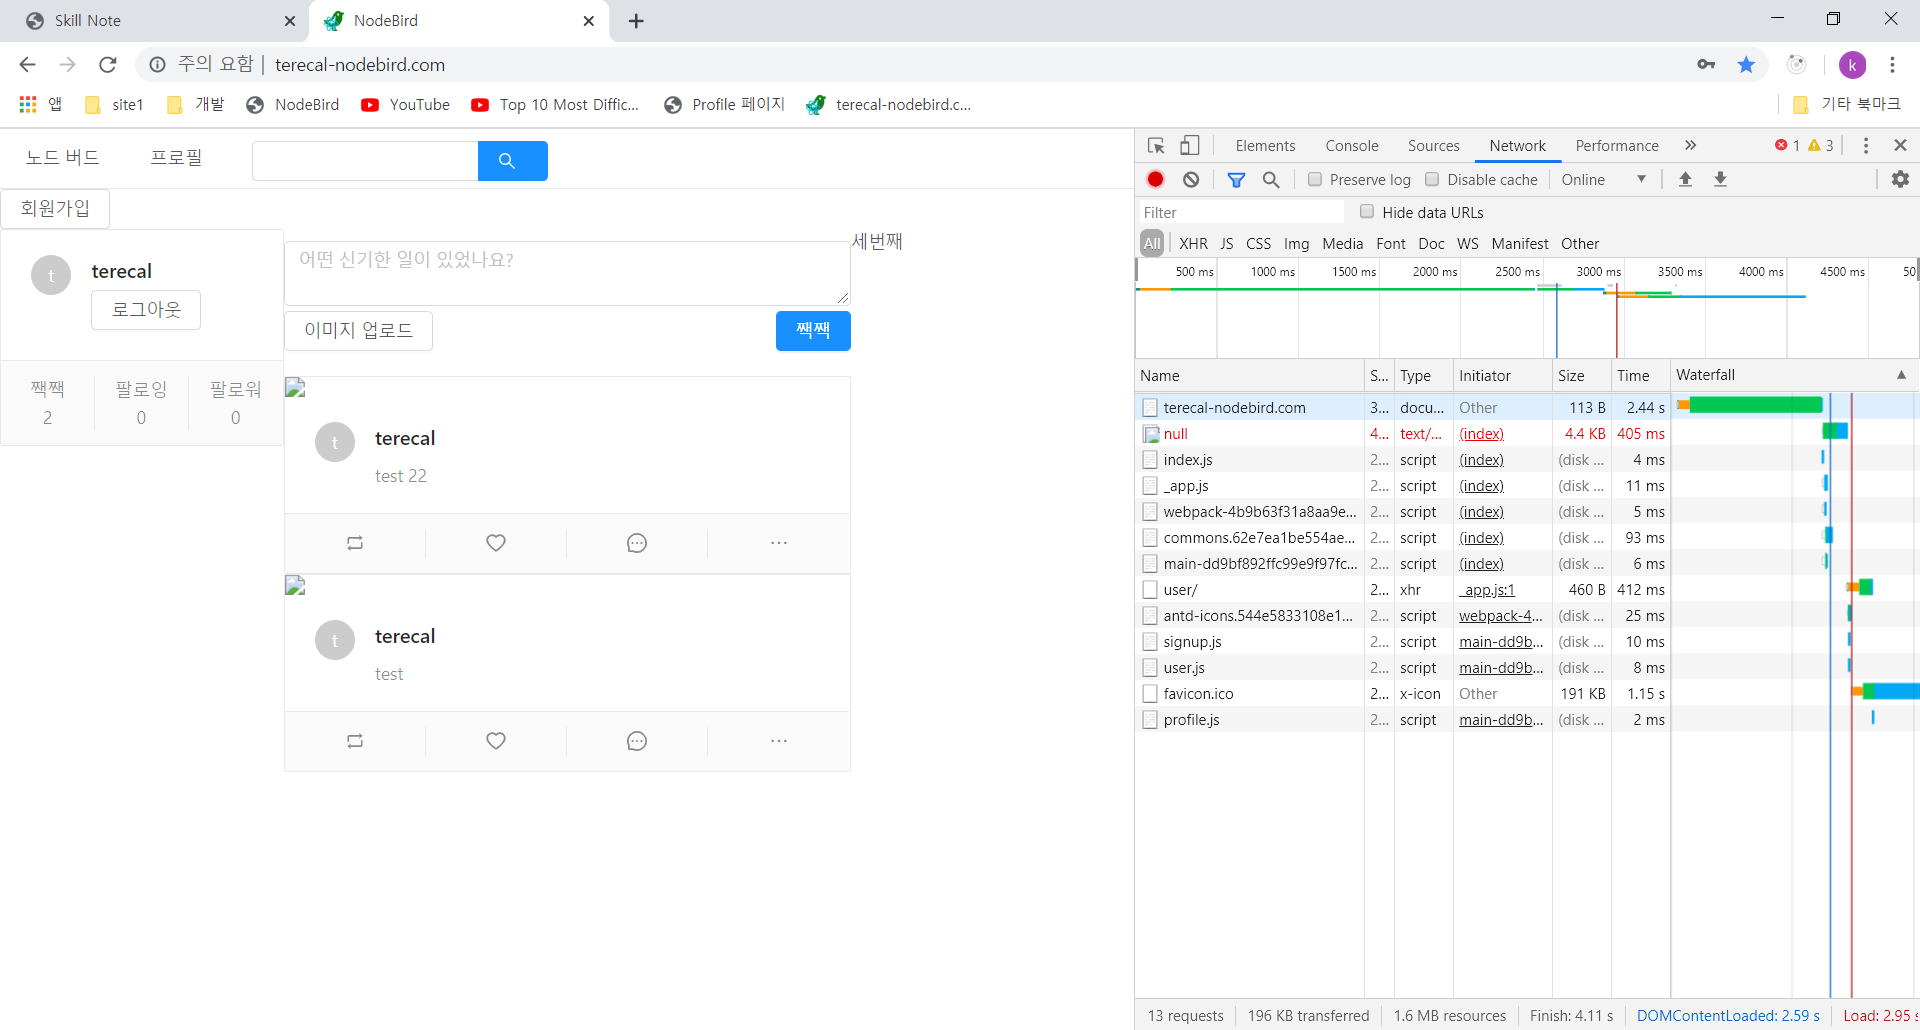Export HAR file with download arrow
Image resolution: width=1920 pixels, height=1030 pixels.
(1720, 179)
